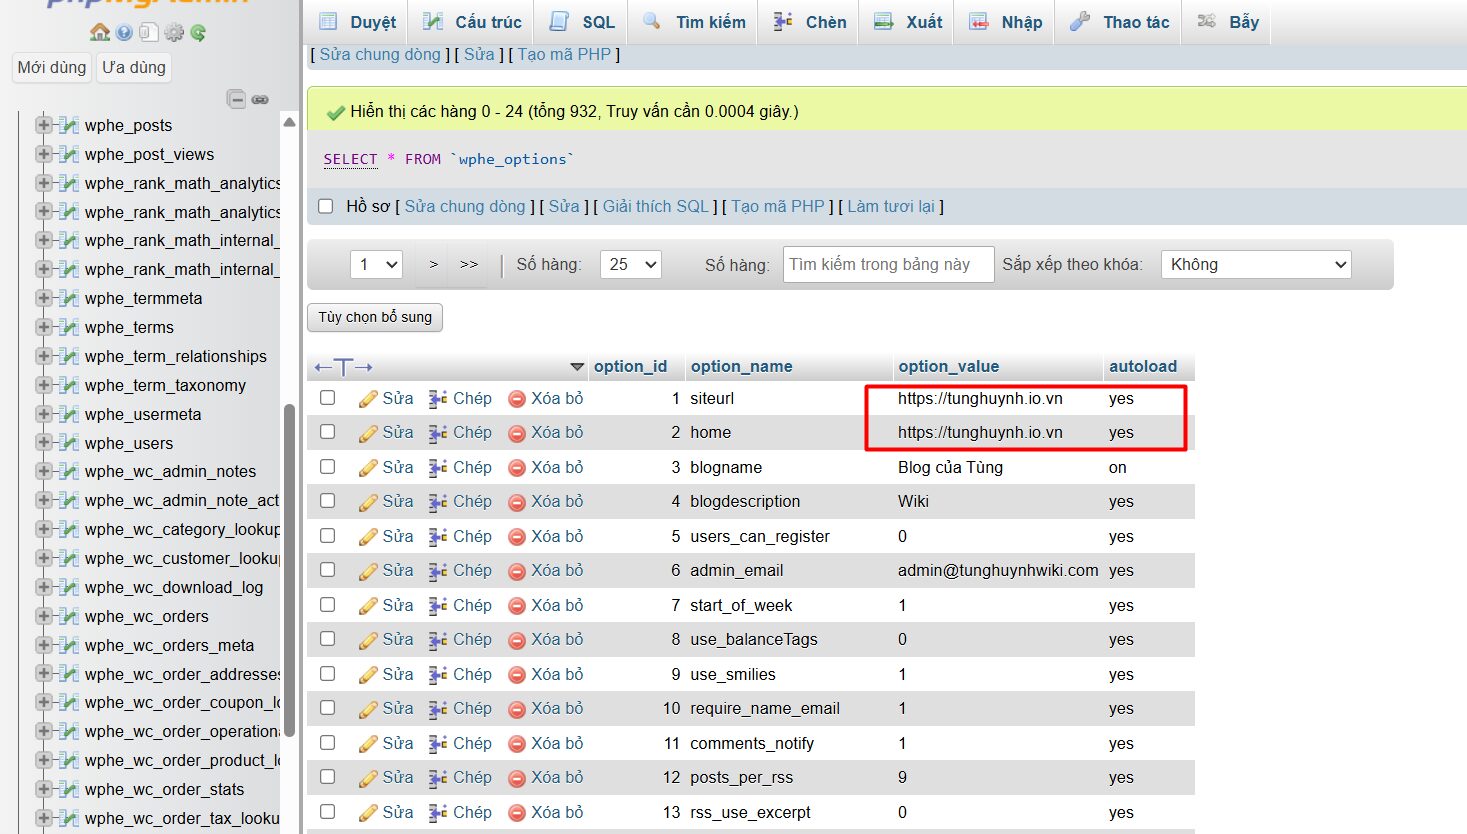The height and width of the screenshot is (834, 1467).
Task: Reload navigation panel with green arrow icon
Action: pos(198,33)
